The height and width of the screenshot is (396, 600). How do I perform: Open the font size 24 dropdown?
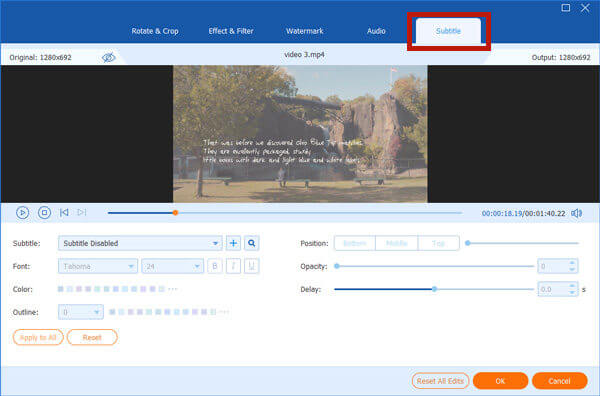tap(172, 266)
